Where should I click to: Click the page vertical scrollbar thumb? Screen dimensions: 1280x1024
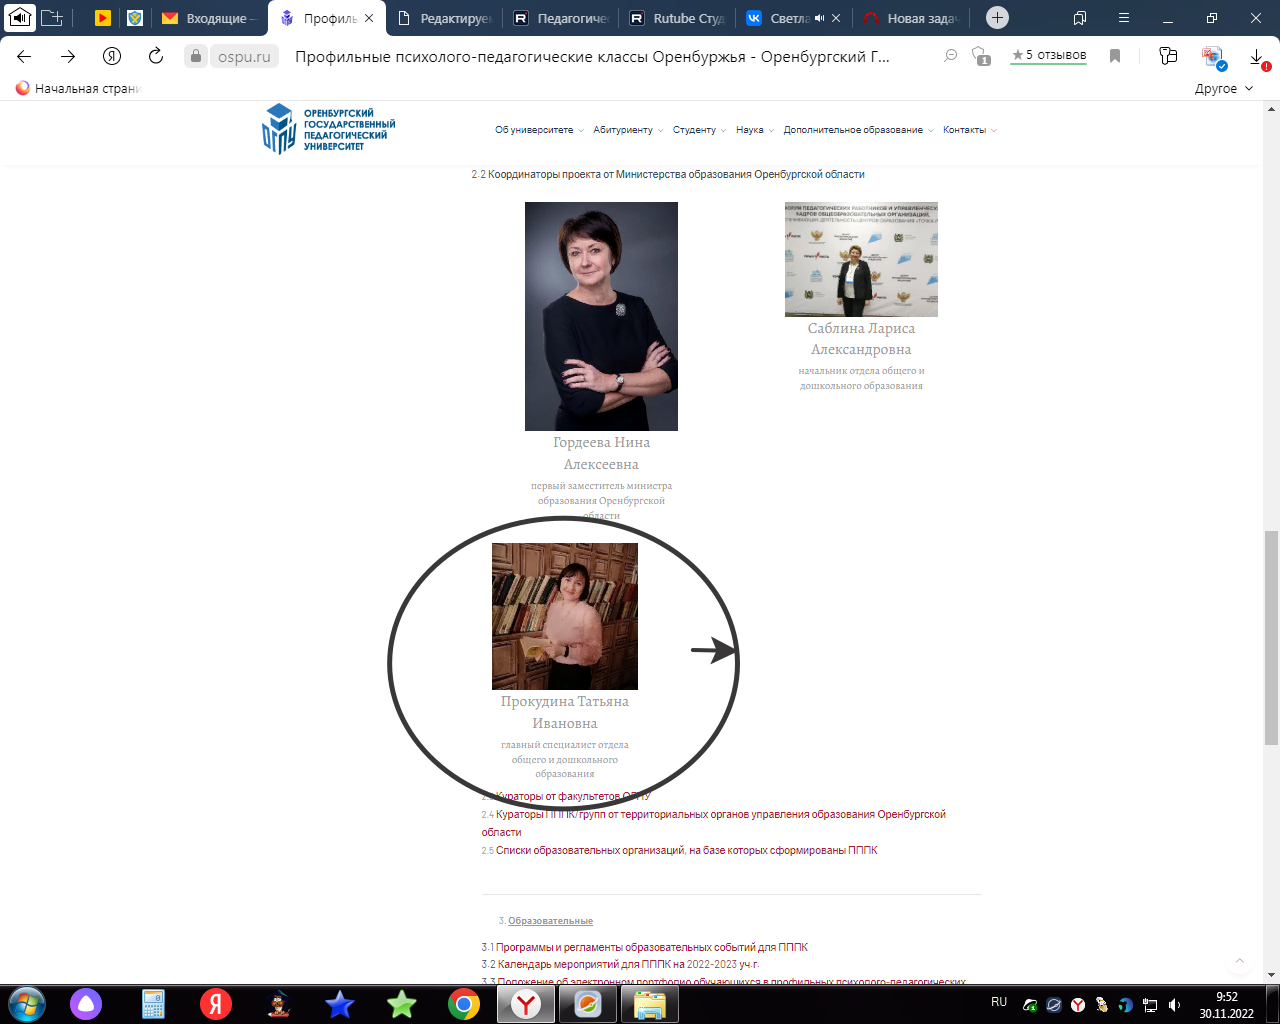tap(1271, 638)
